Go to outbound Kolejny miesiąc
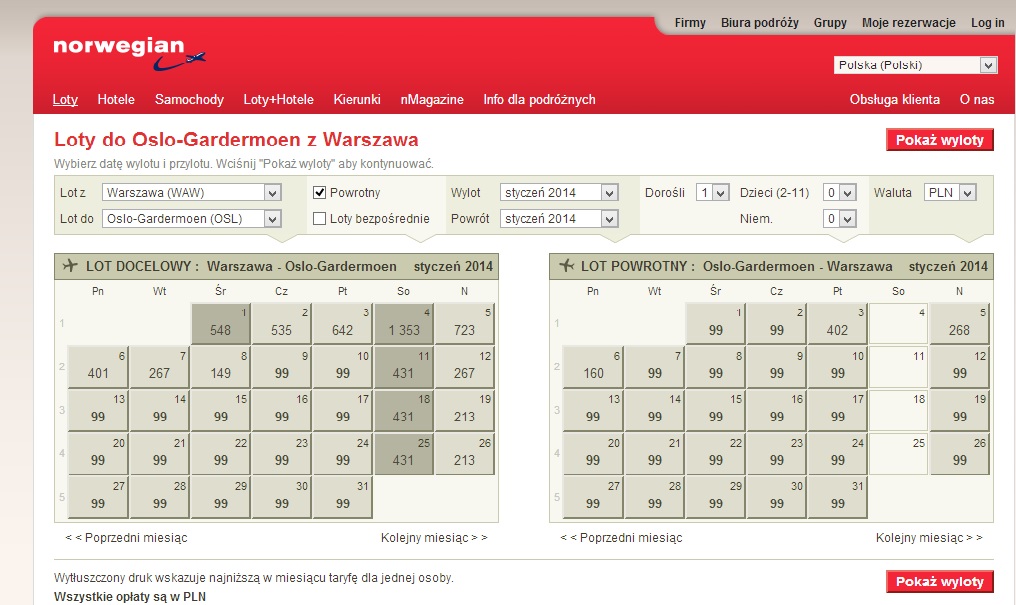Viewport: 1016px width, 605px height. point(434,538)
